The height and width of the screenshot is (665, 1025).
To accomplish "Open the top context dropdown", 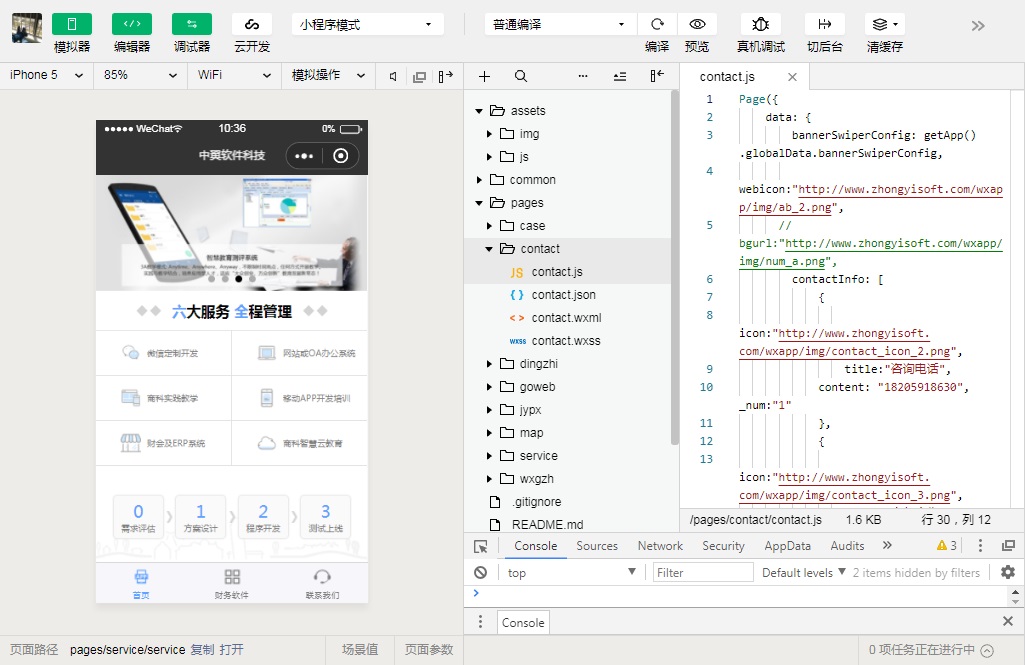I will tap(571, 573).
